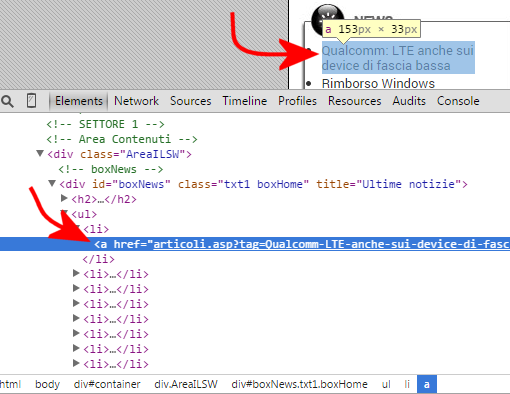Click the articoli.asp href link
The image size is (510, 394).
pyautogui.click(x=331, y=244)
